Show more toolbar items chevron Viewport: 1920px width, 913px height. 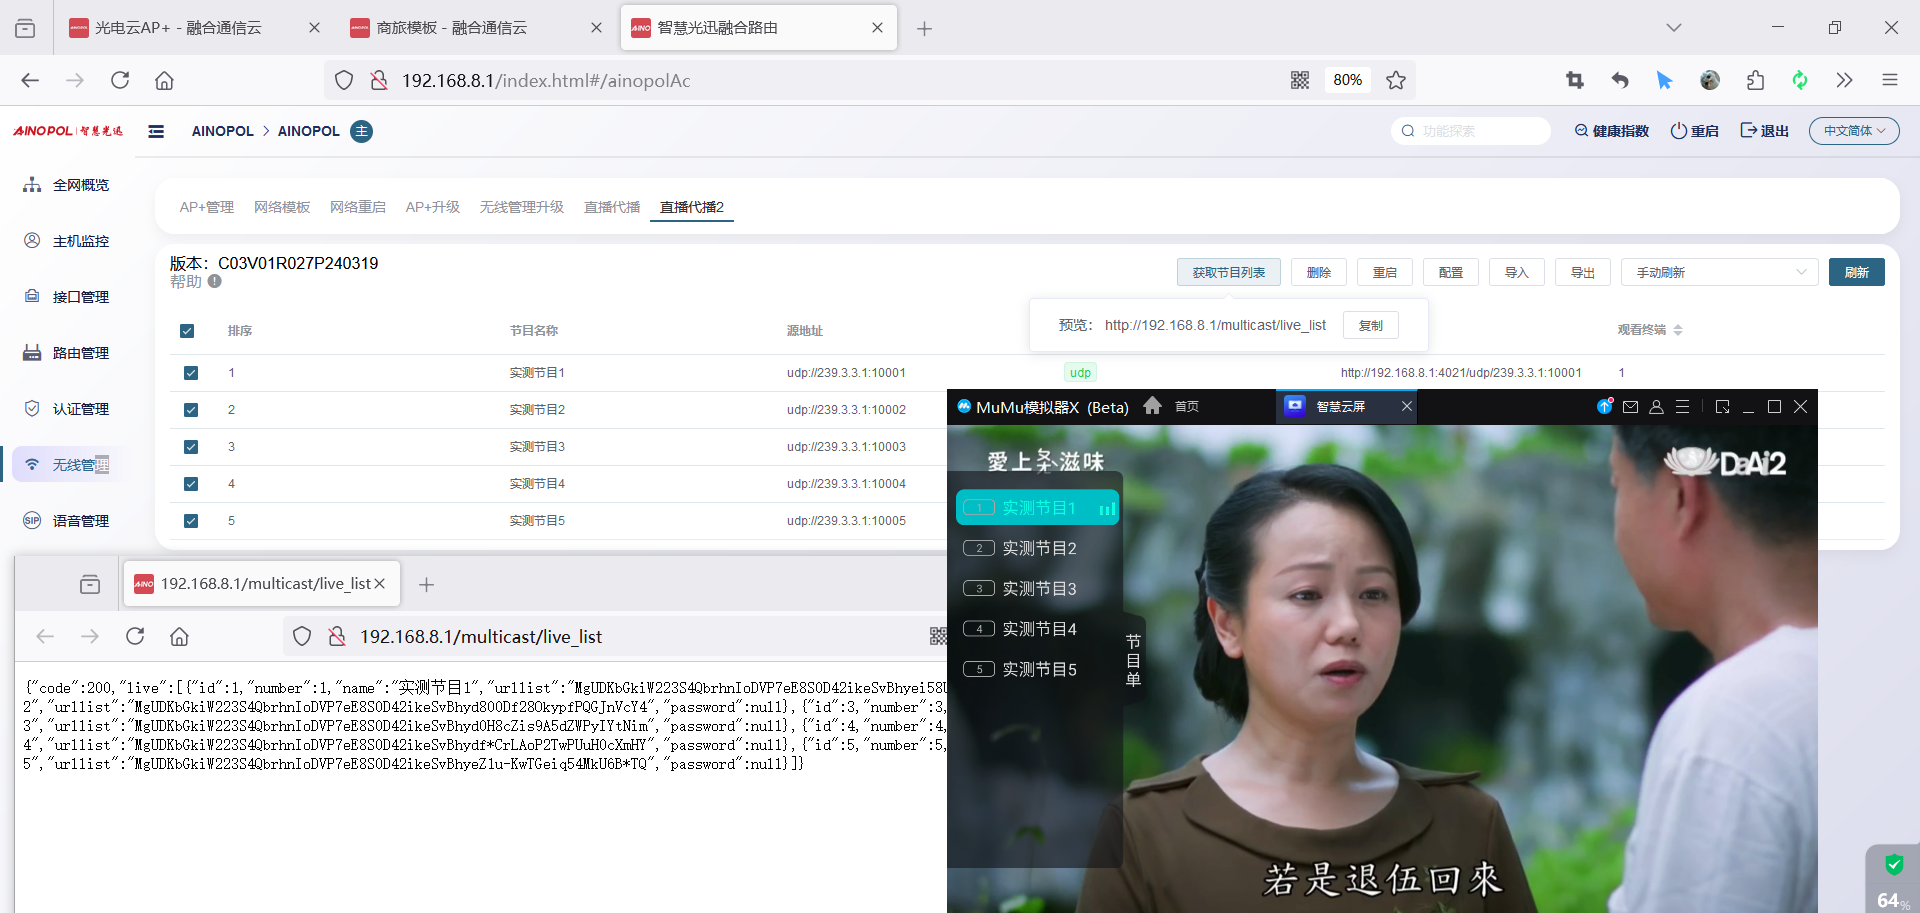click(x=1844, y=80)
